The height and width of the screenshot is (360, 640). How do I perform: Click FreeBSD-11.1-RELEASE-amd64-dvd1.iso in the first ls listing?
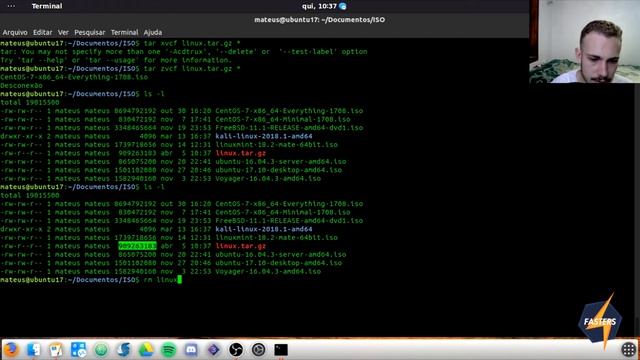[x=289, y=128]
